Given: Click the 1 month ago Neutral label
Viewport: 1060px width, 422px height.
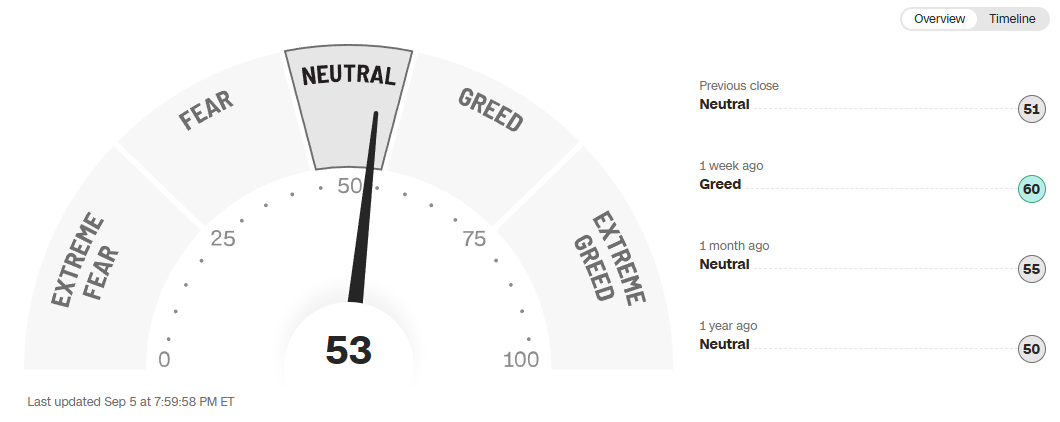Looking at the screenshot, I should 724,264.
